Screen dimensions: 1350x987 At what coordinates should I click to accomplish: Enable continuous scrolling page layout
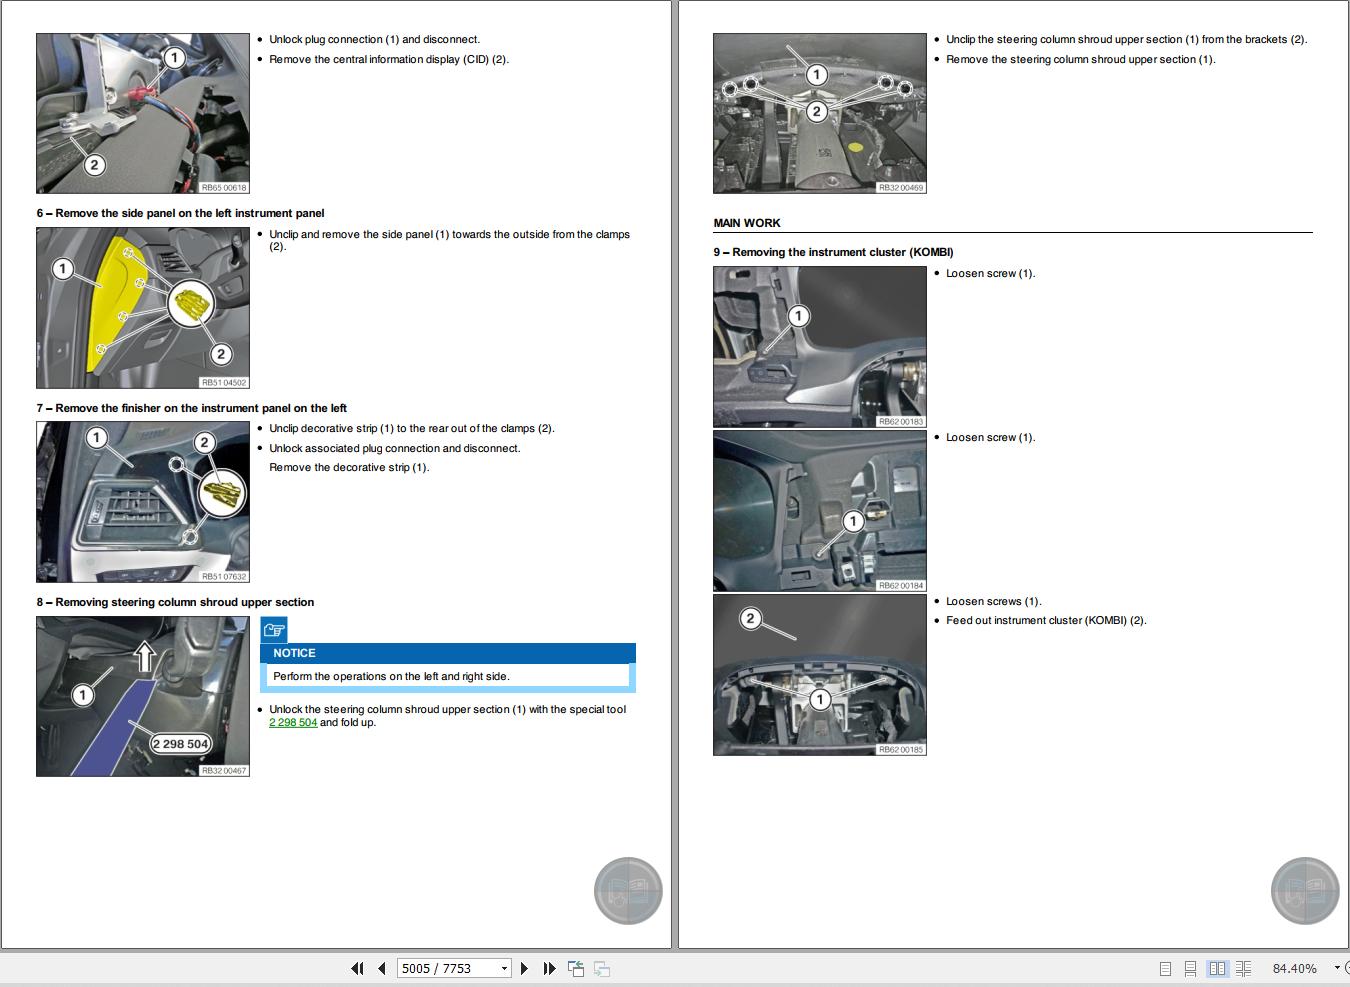1190,968
